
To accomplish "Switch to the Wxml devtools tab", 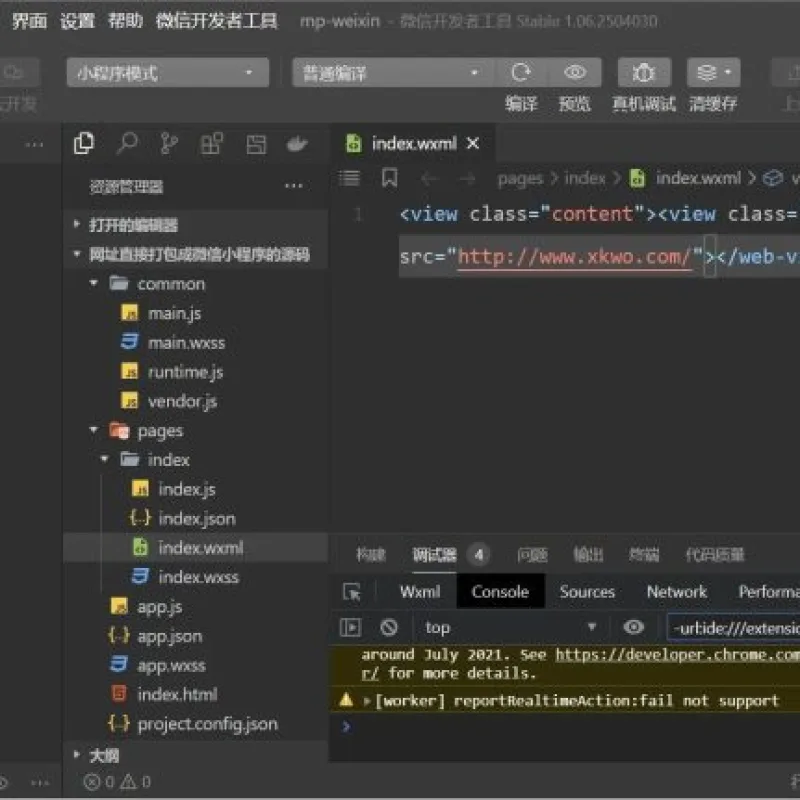I will (420, 592).
